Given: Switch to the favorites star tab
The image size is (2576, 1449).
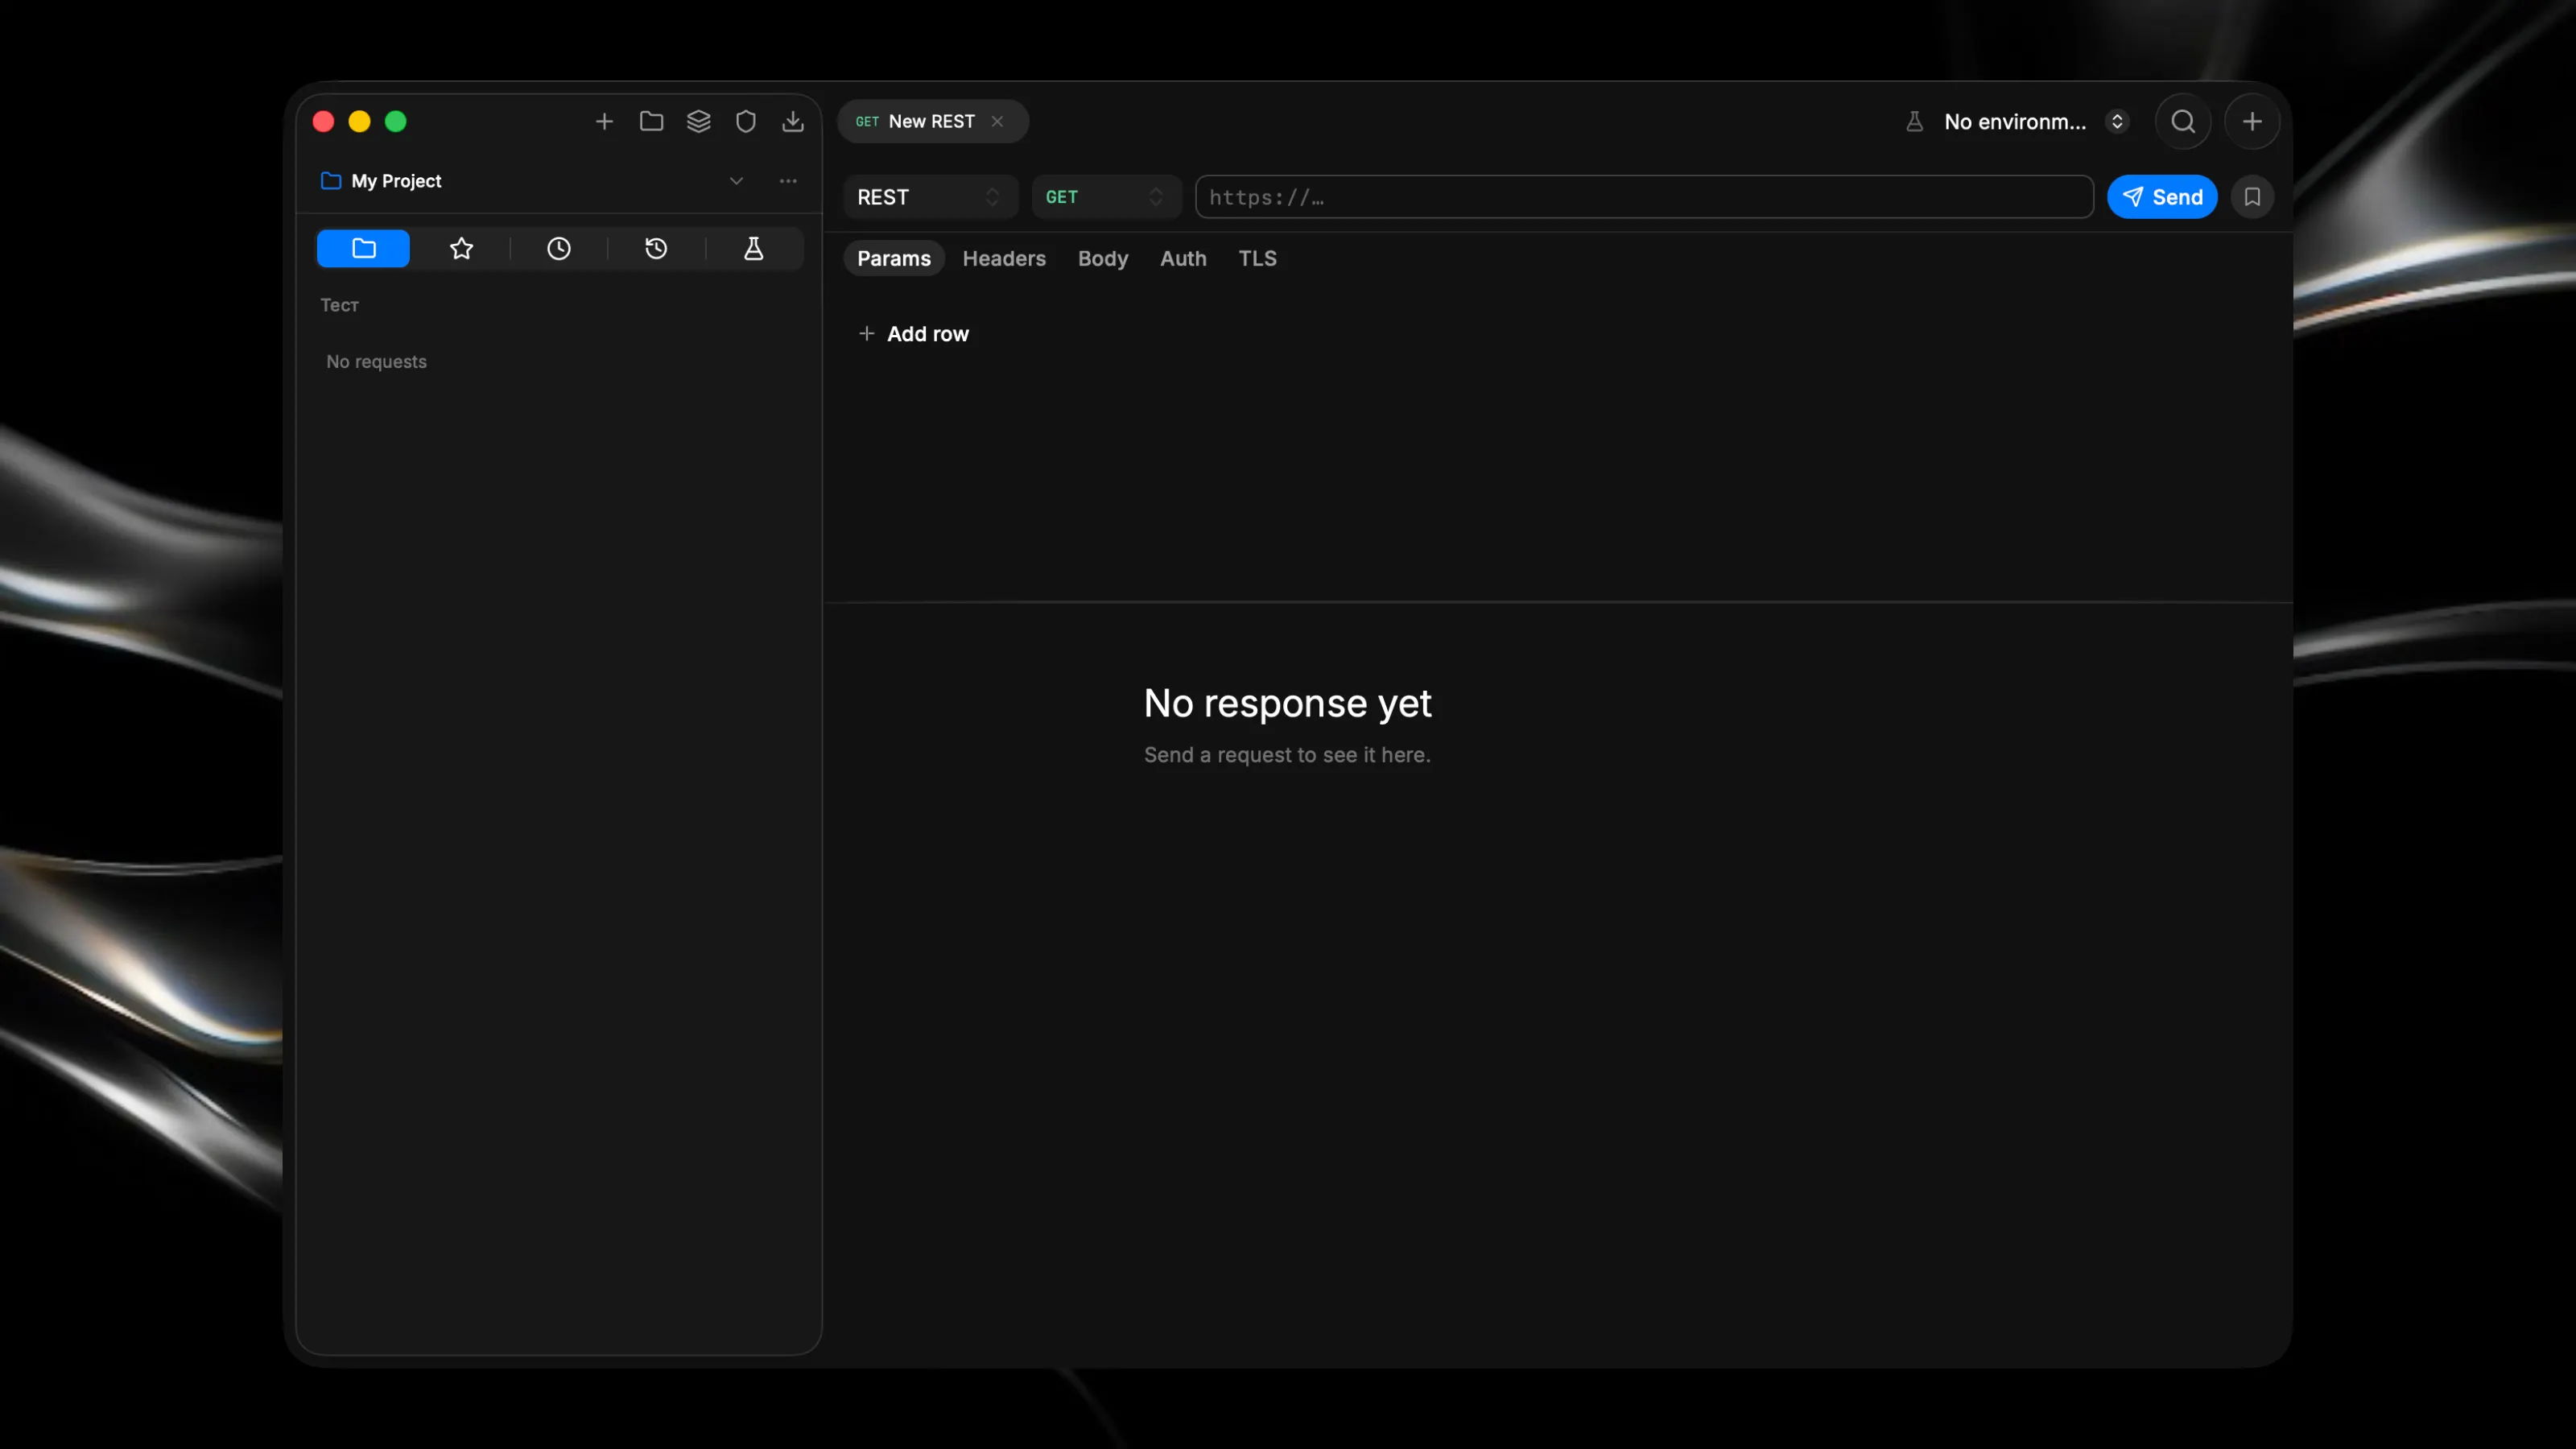Looking at the screenshot, I should [461, 248].
